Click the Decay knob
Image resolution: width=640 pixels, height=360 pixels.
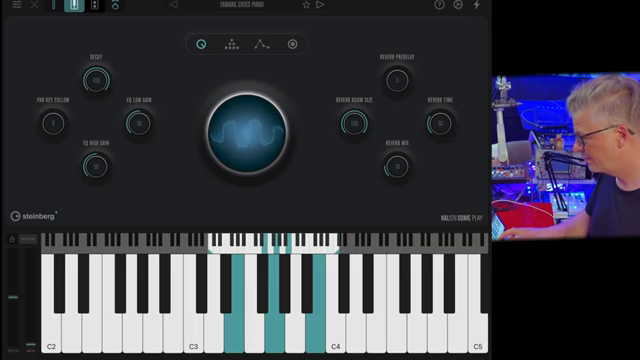pyautogui.click(x=96, y=80)
